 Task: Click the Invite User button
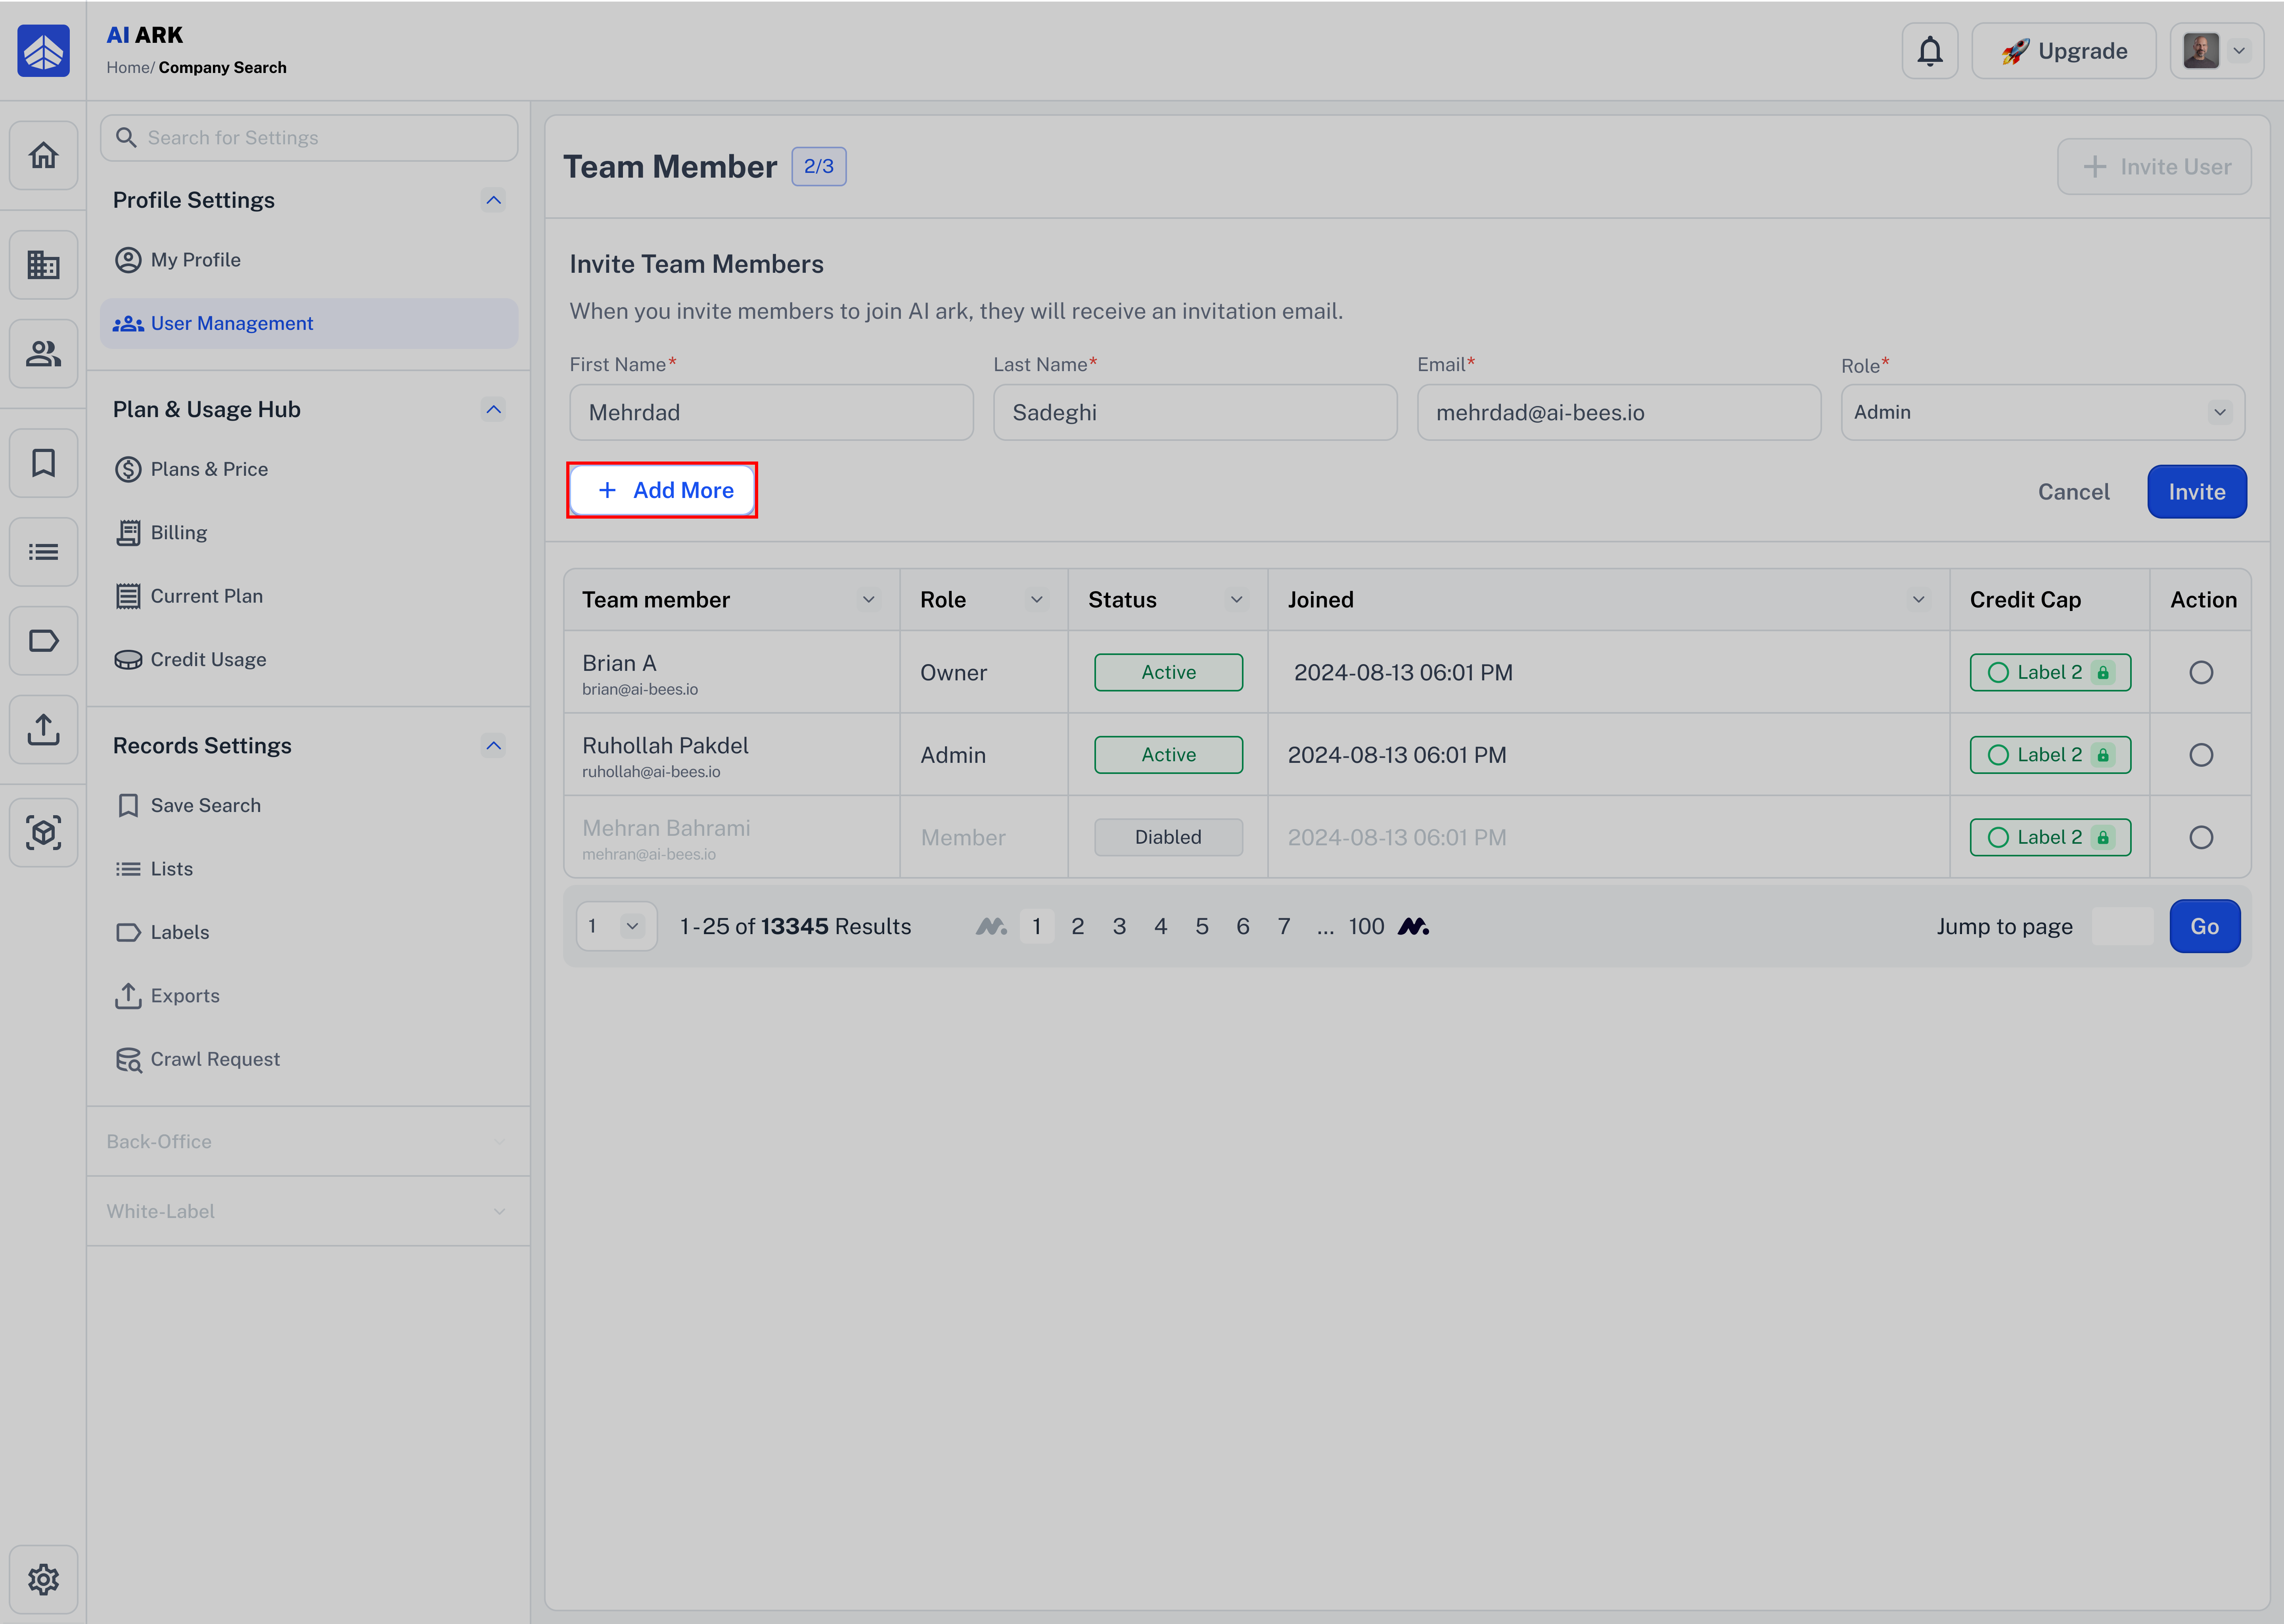2154,167
